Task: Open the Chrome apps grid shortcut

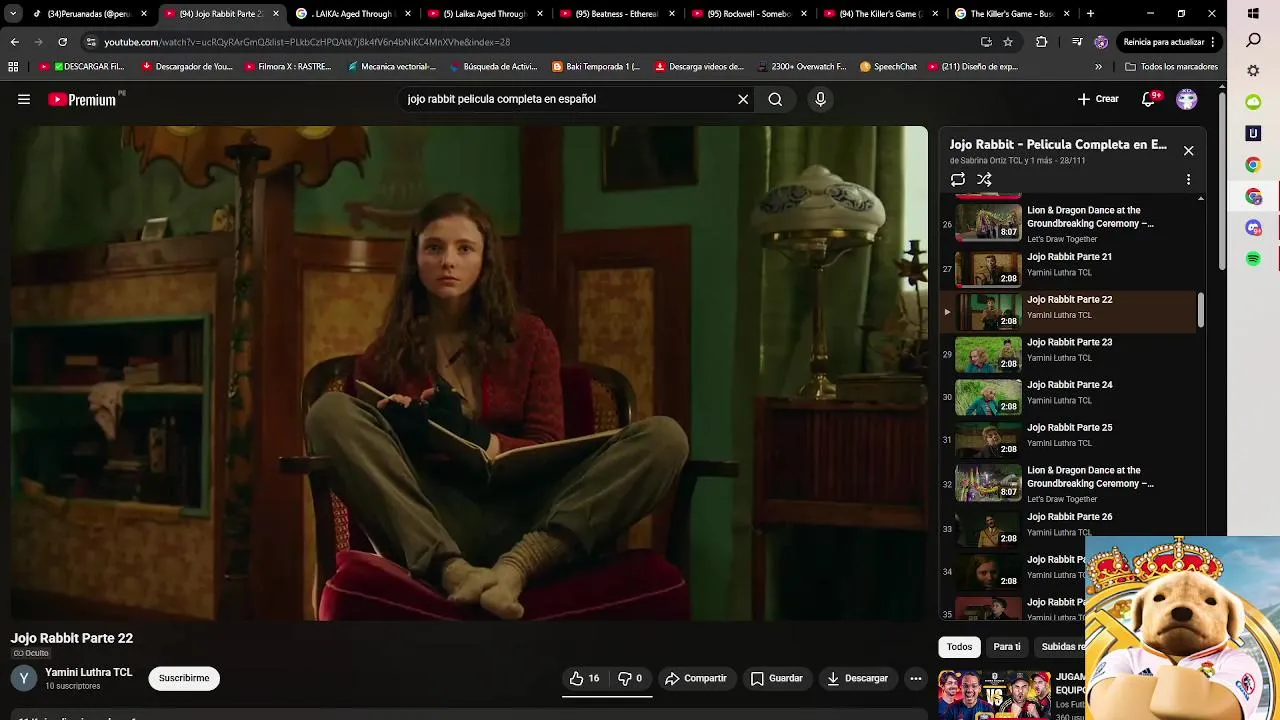Action: 13,67
